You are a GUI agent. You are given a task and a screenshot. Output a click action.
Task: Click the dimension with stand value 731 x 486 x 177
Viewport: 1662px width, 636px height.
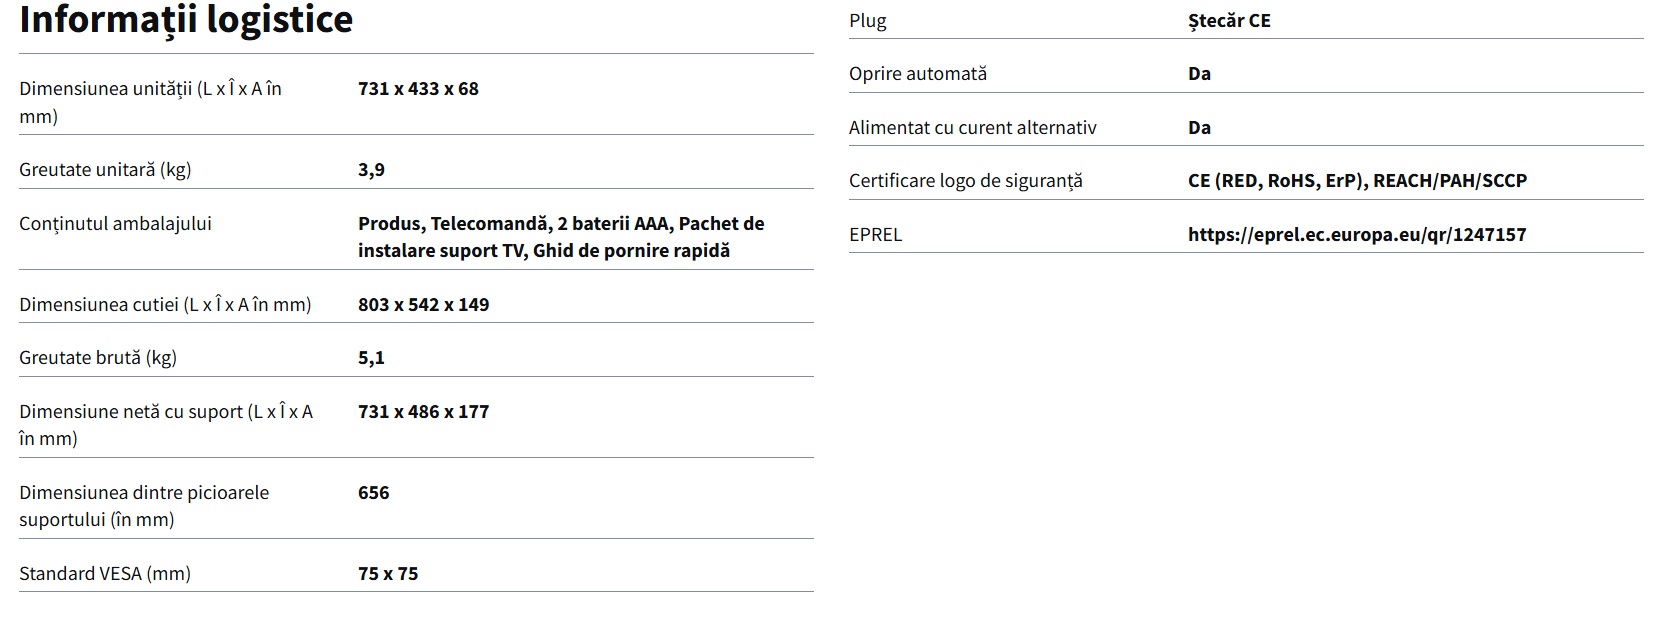423,412
